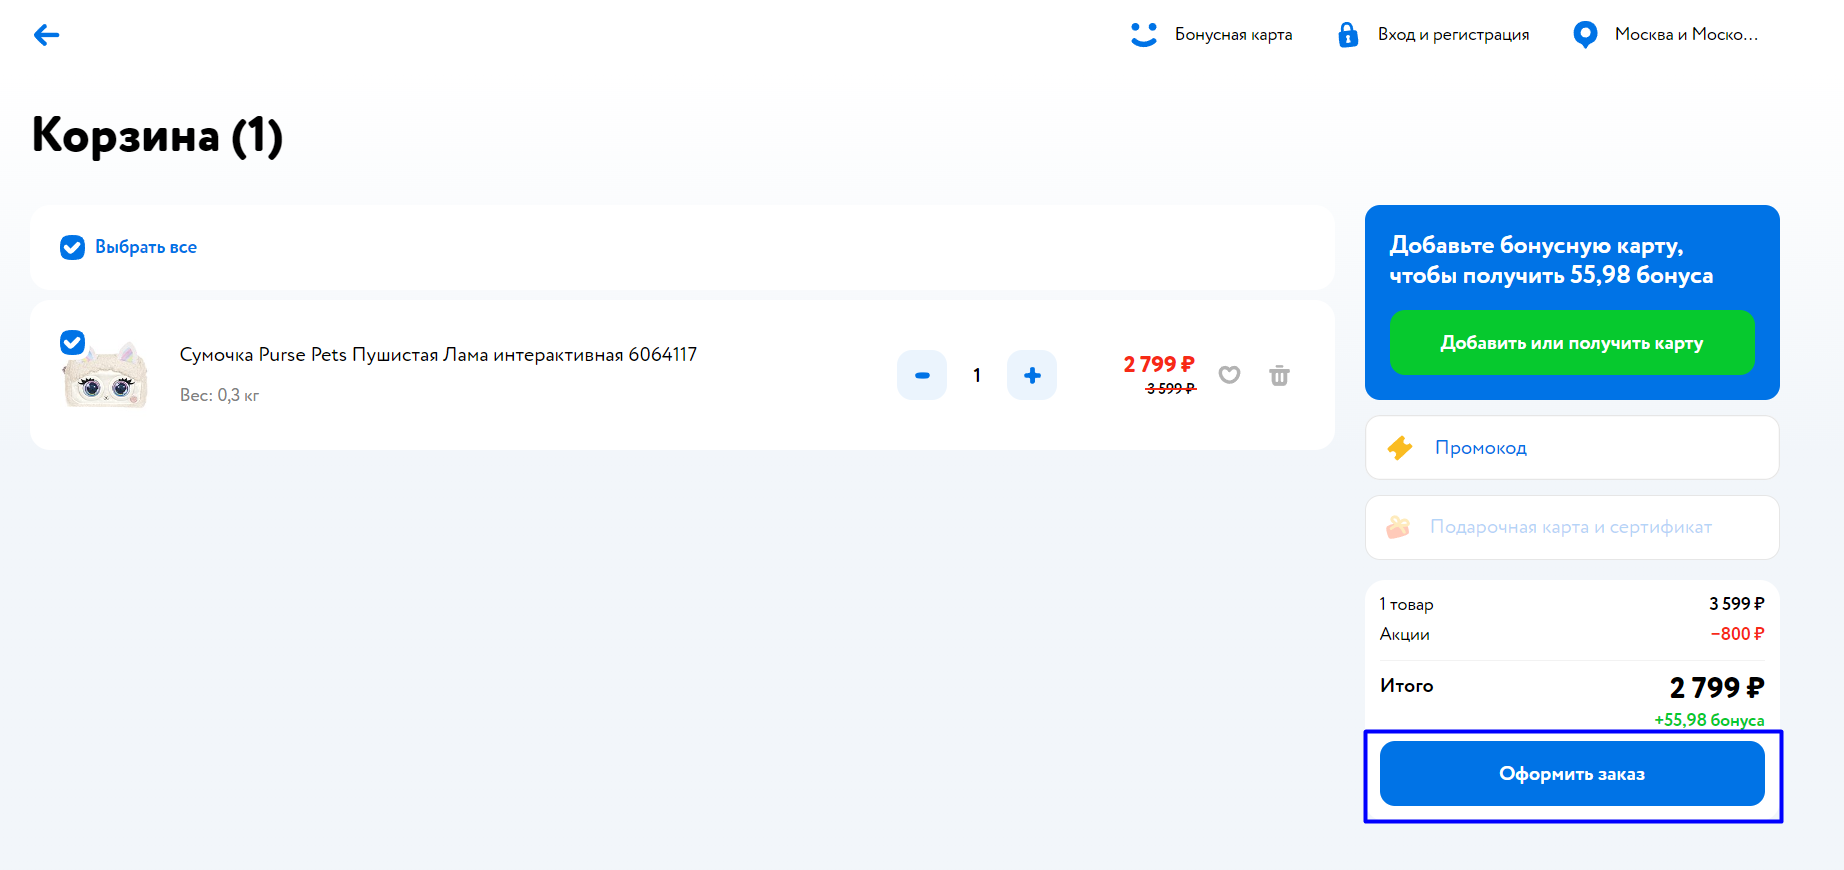
Task: Add item to favorites with heart icon
Action: click(x=1229, y=375)
